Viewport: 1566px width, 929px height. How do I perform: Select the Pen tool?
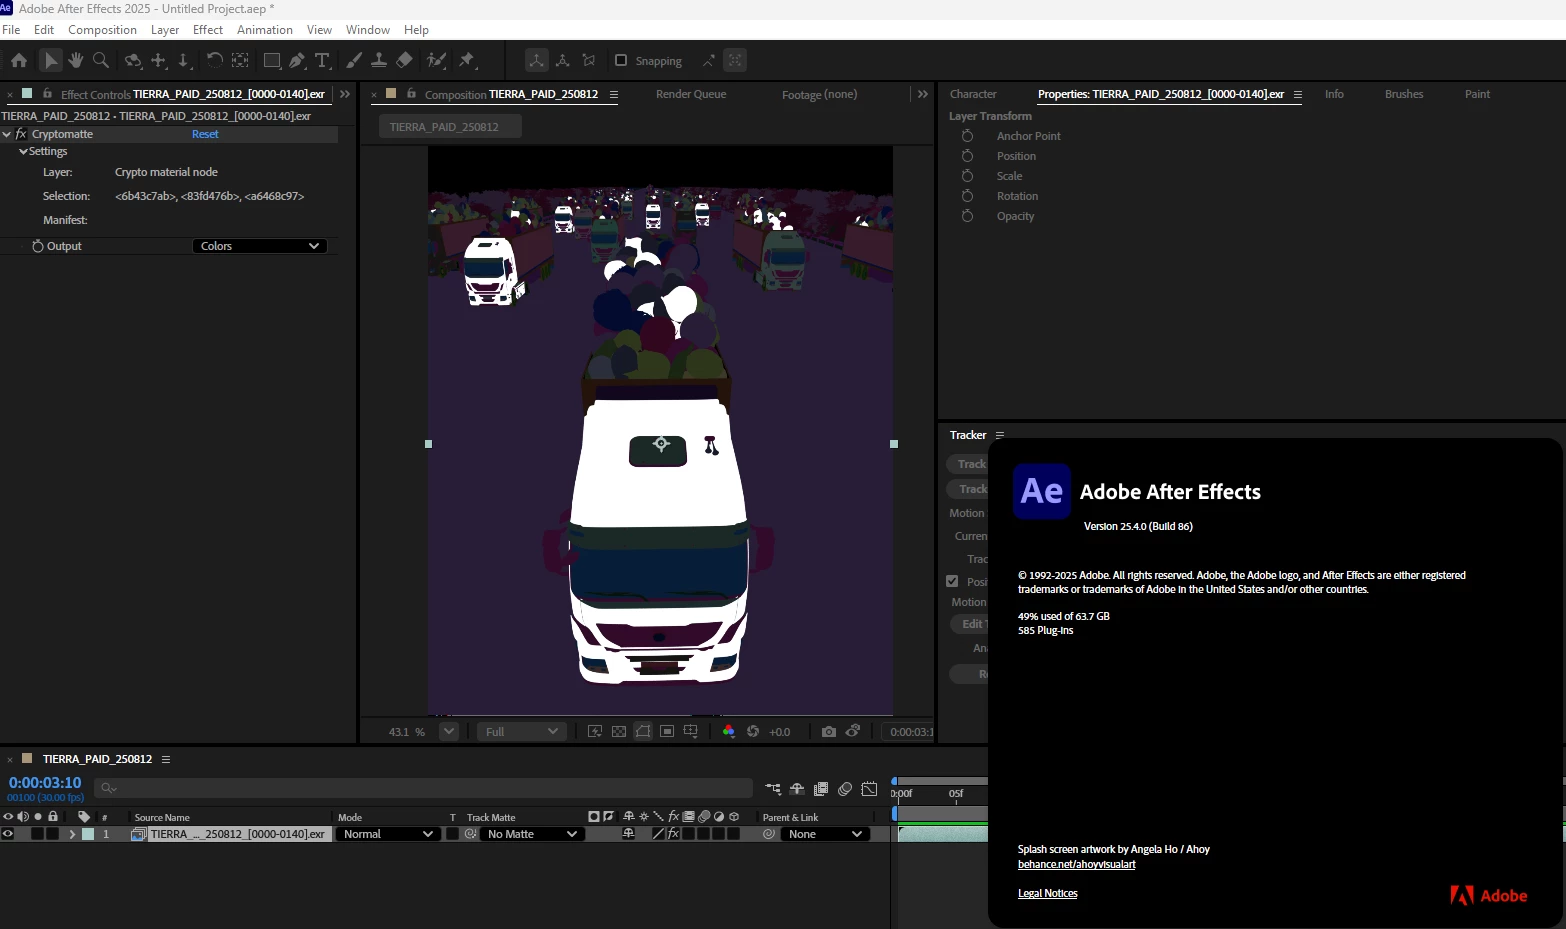[x=297, y=61]
